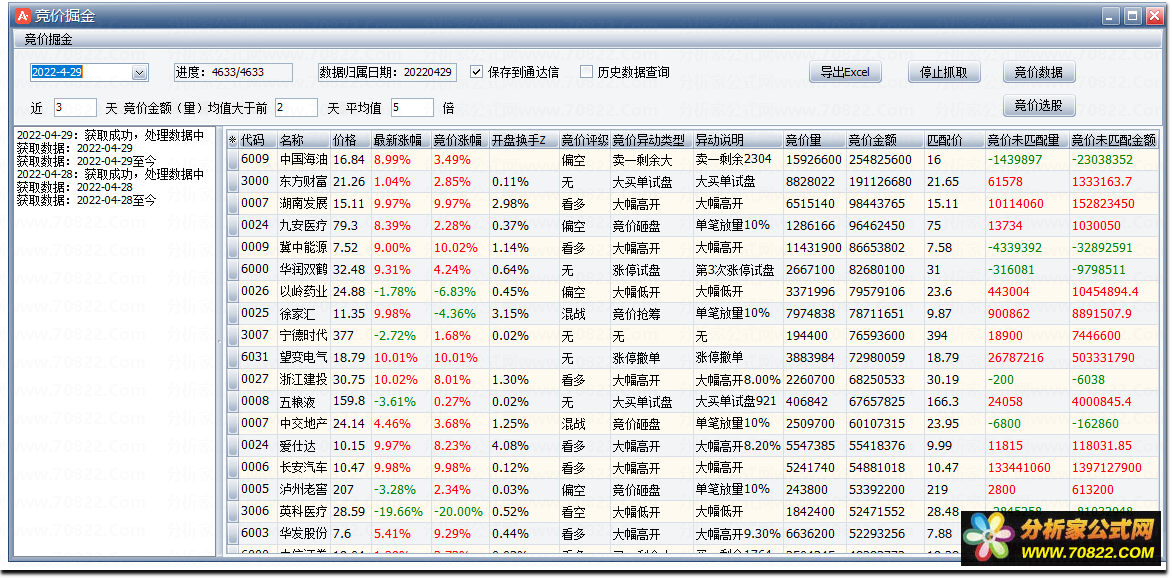Sort by the 价格 column header
Image resolution: width=1172 pixels, height=578 pixels.
pos(351,140)
